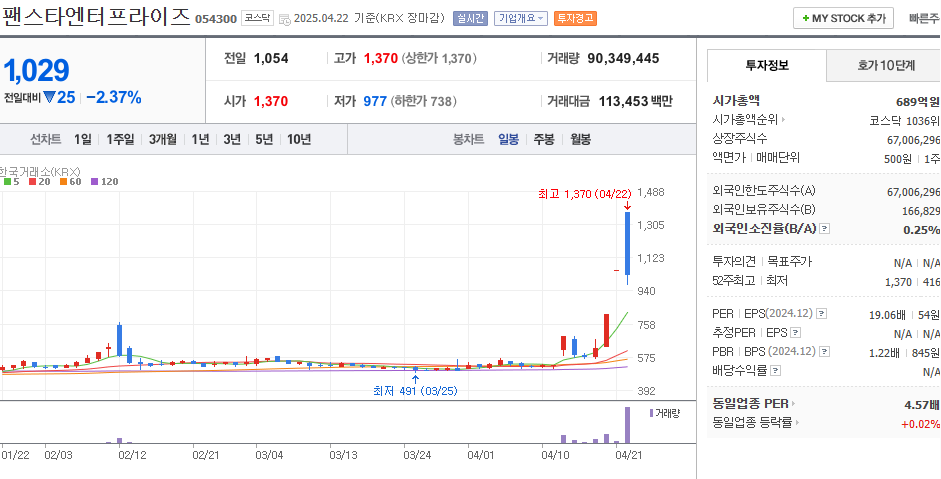The height and width of the screenshot is (479, 941).
Task: Click the stock code 054300
Action: [216, 19]
